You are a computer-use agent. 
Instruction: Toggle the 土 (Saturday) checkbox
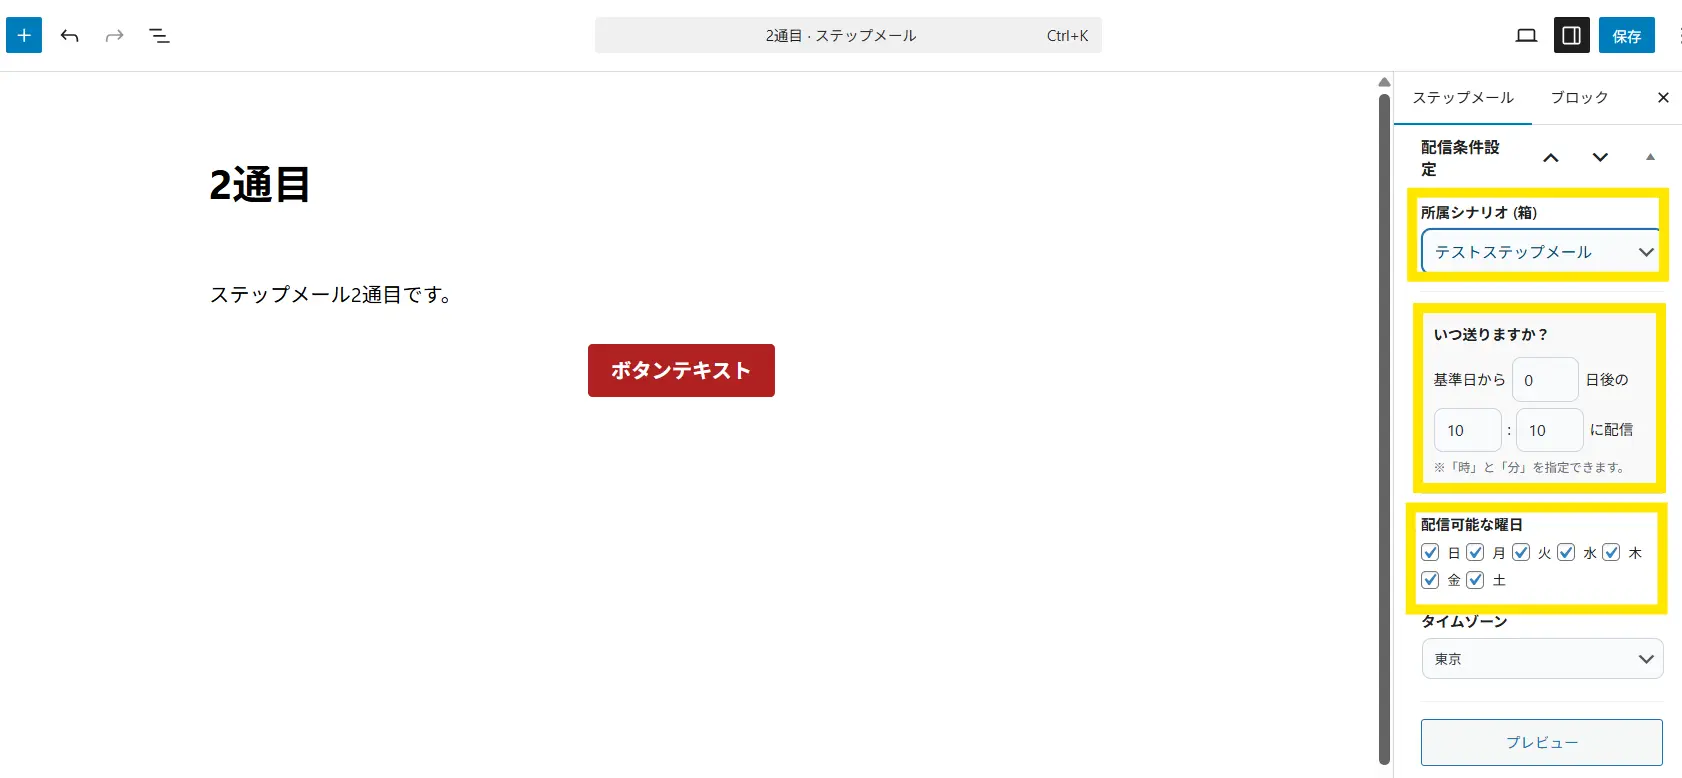pos(1475,580)
